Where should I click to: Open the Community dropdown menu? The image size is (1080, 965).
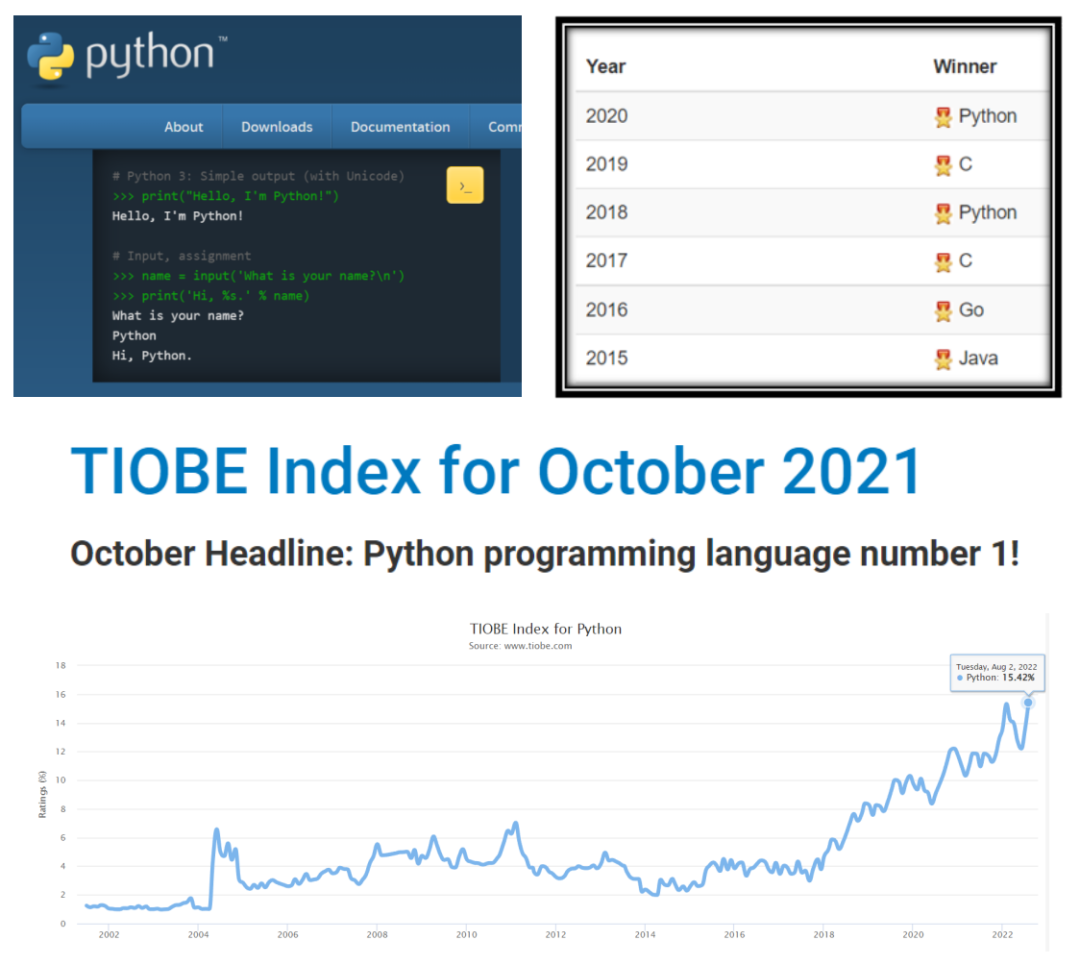coord(506,126)
